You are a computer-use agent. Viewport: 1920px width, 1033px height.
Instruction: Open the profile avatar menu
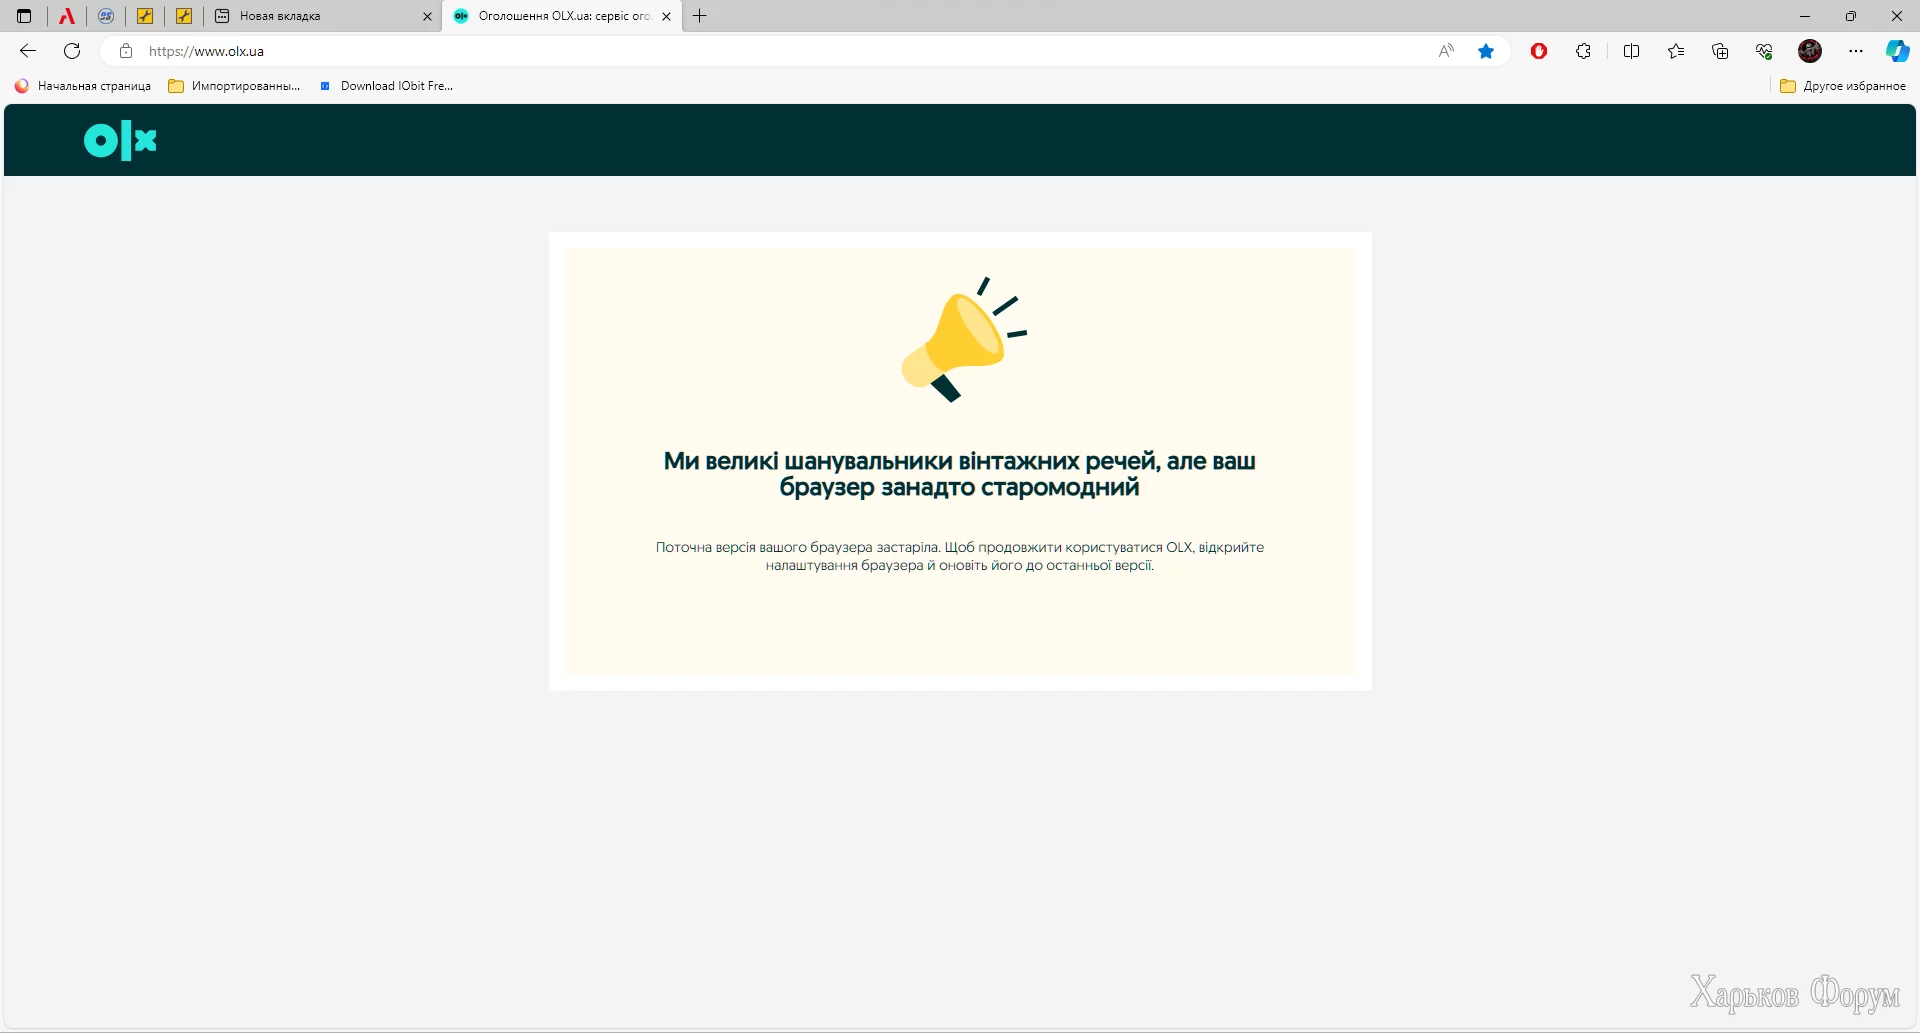[1810, 51]
